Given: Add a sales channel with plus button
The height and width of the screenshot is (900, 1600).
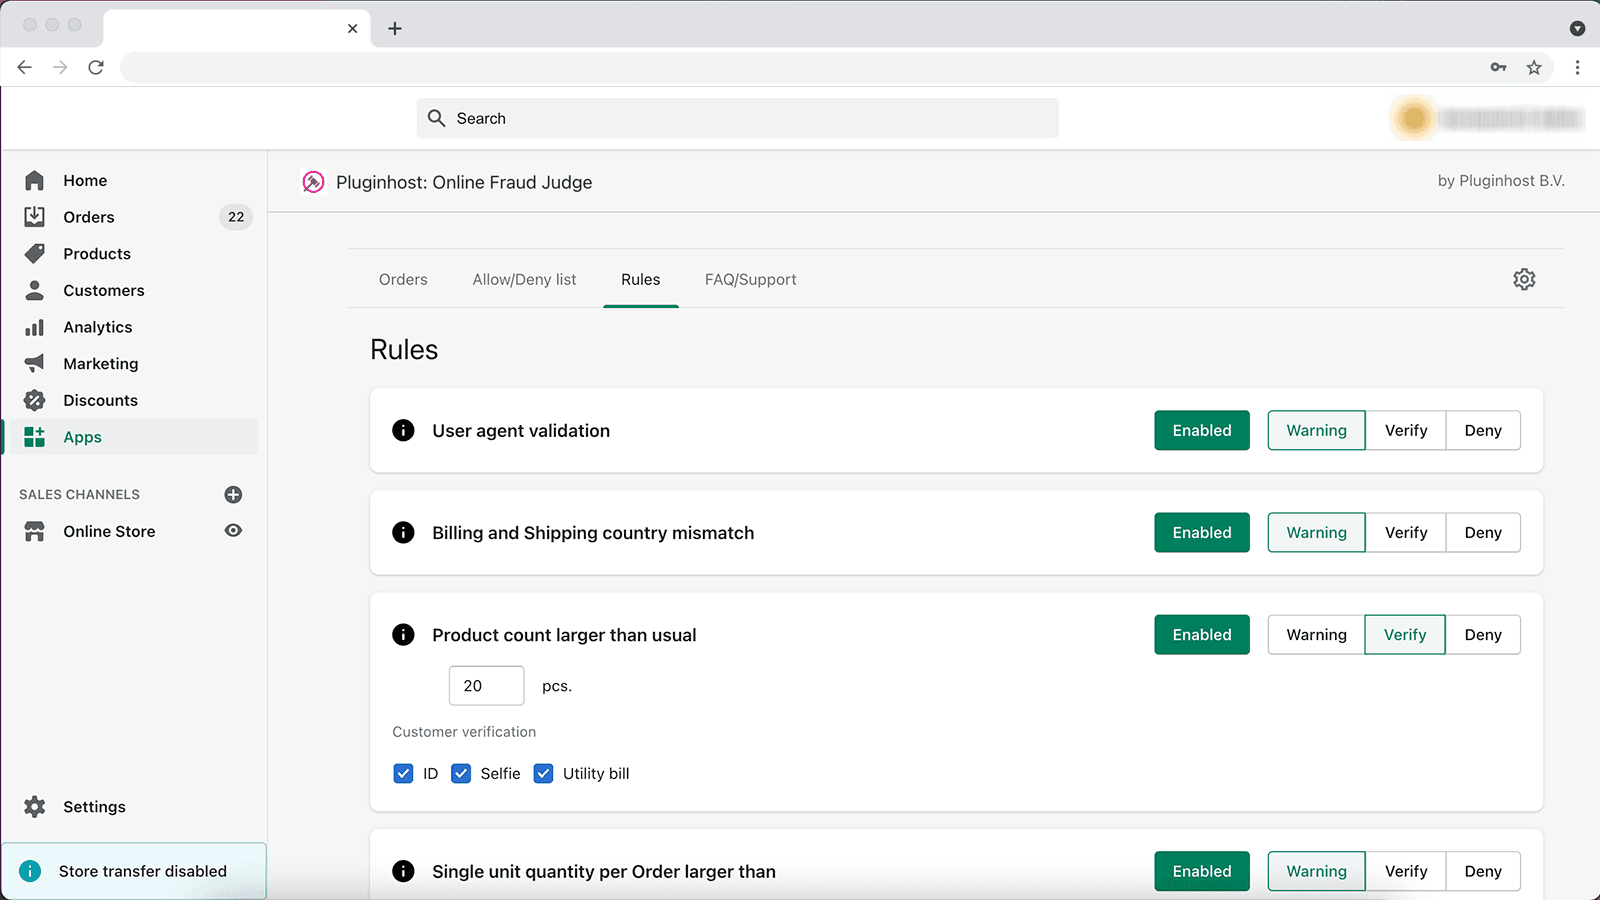Looking at the screenshot, I should [233, 494].
